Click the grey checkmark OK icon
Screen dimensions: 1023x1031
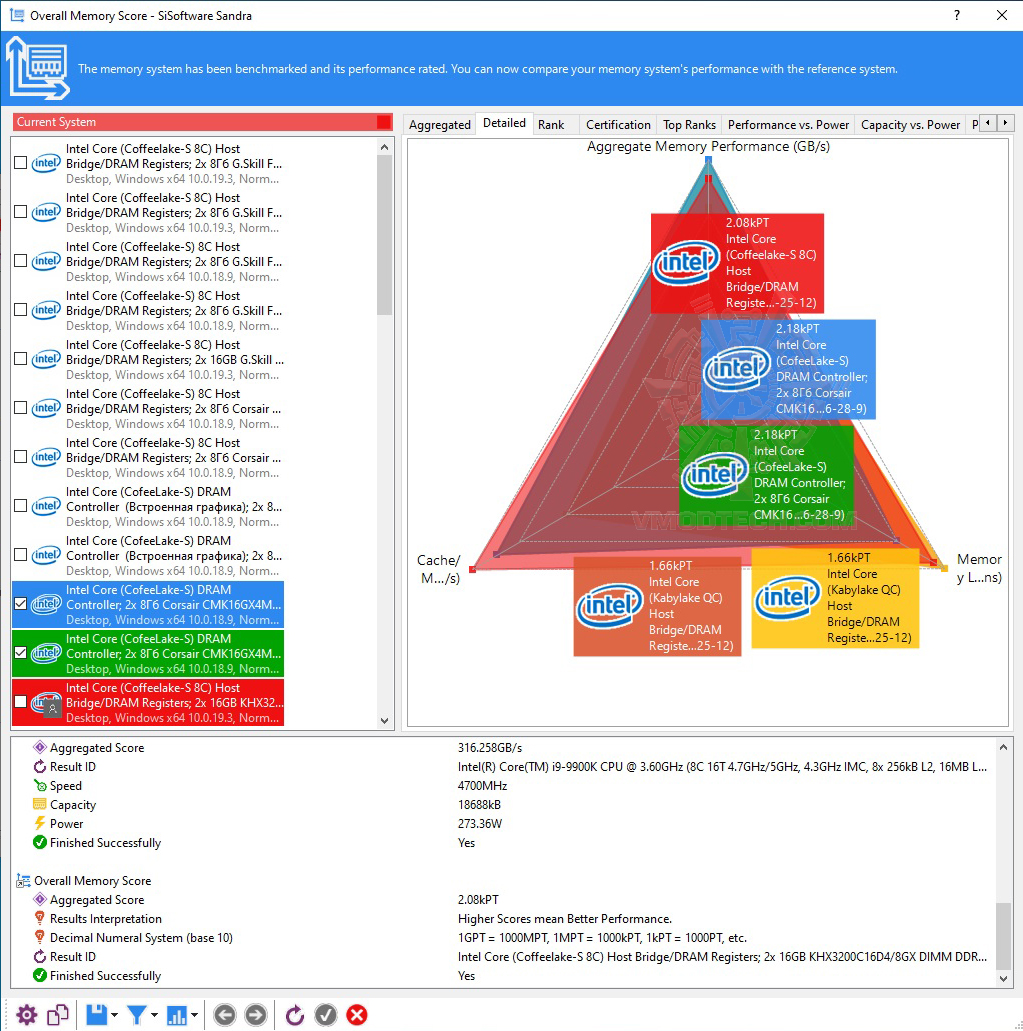325,1015
